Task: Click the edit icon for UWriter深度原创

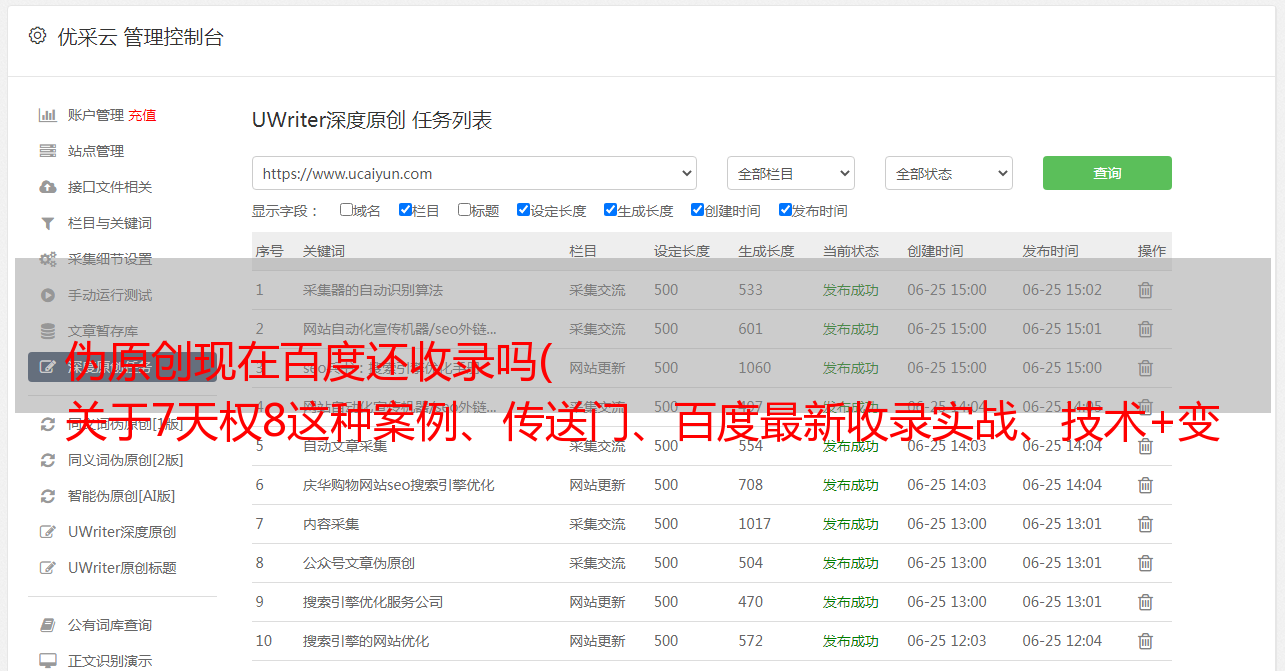Action: (x=47, y=532)
